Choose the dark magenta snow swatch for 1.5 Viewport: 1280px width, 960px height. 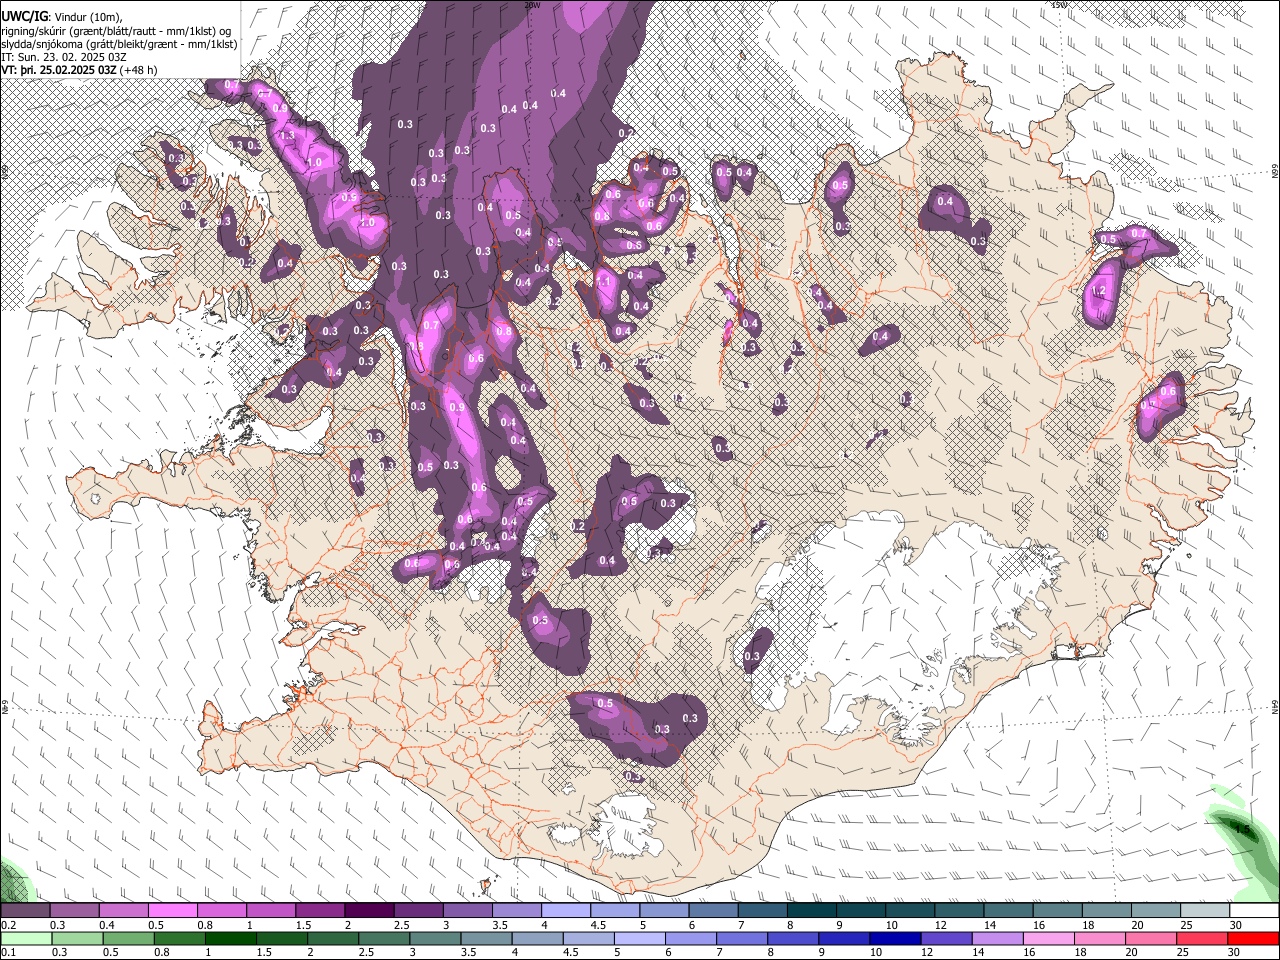coord(318,910)
